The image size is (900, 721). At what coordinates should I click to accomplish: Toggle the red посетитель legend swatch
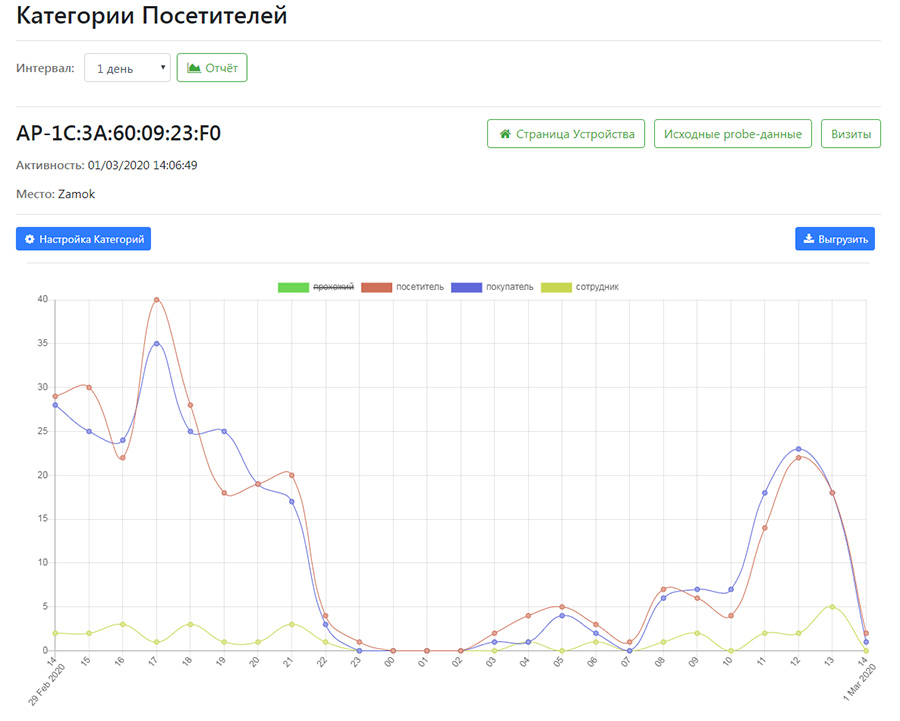tap(377, 287)
